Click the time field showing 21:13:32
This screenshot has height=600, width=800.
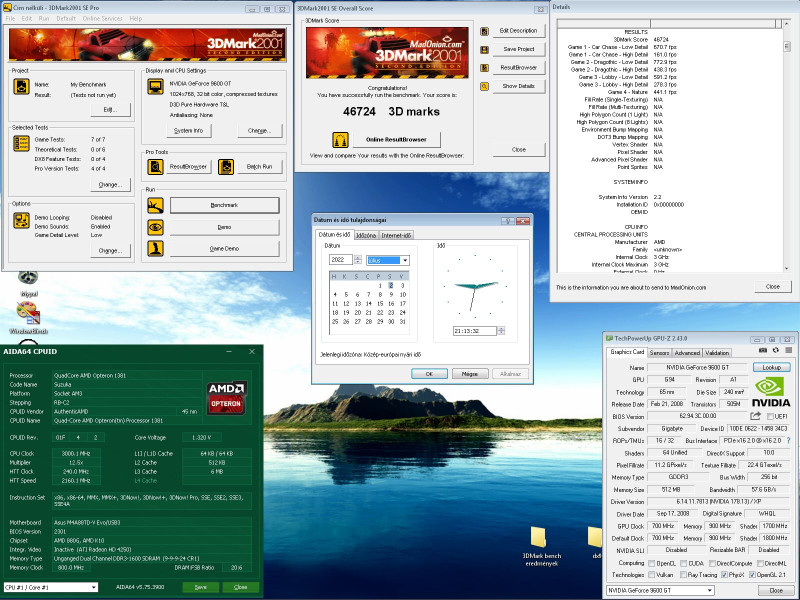click(x=474, y=331)
